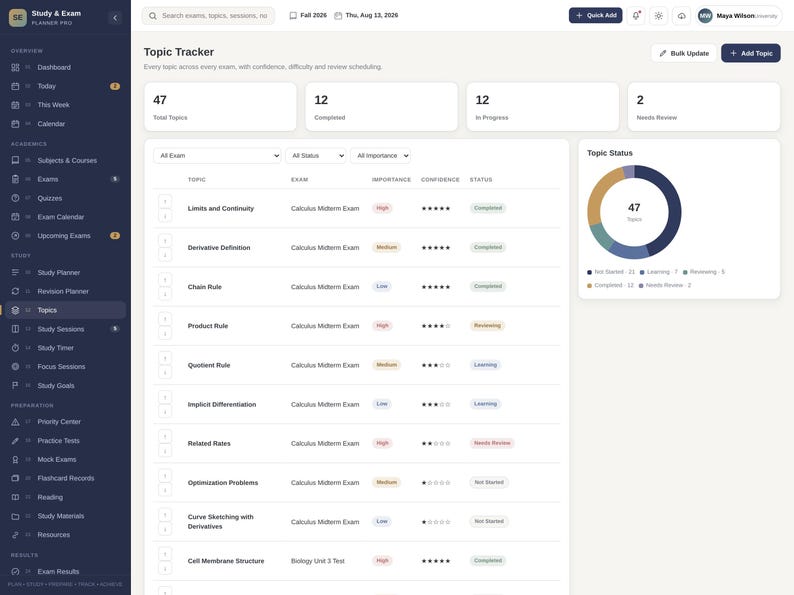Click the Practice Tests pencil icon
Viewport: 794px width, 595px height.
pos(15,441)
